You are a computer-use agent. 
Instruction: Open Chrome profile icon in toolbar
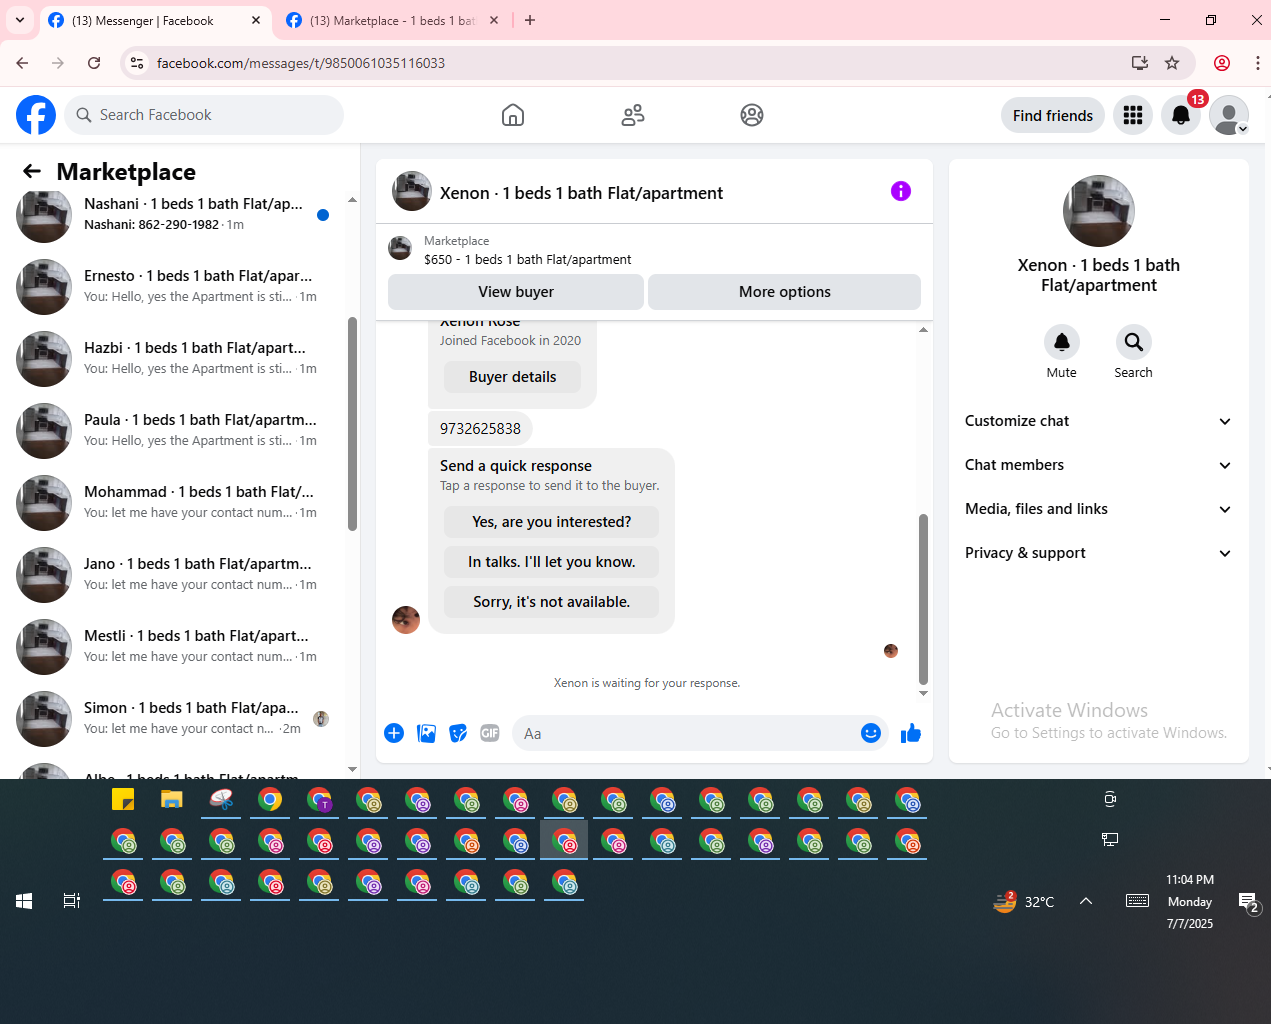(x=1222, y=63)
